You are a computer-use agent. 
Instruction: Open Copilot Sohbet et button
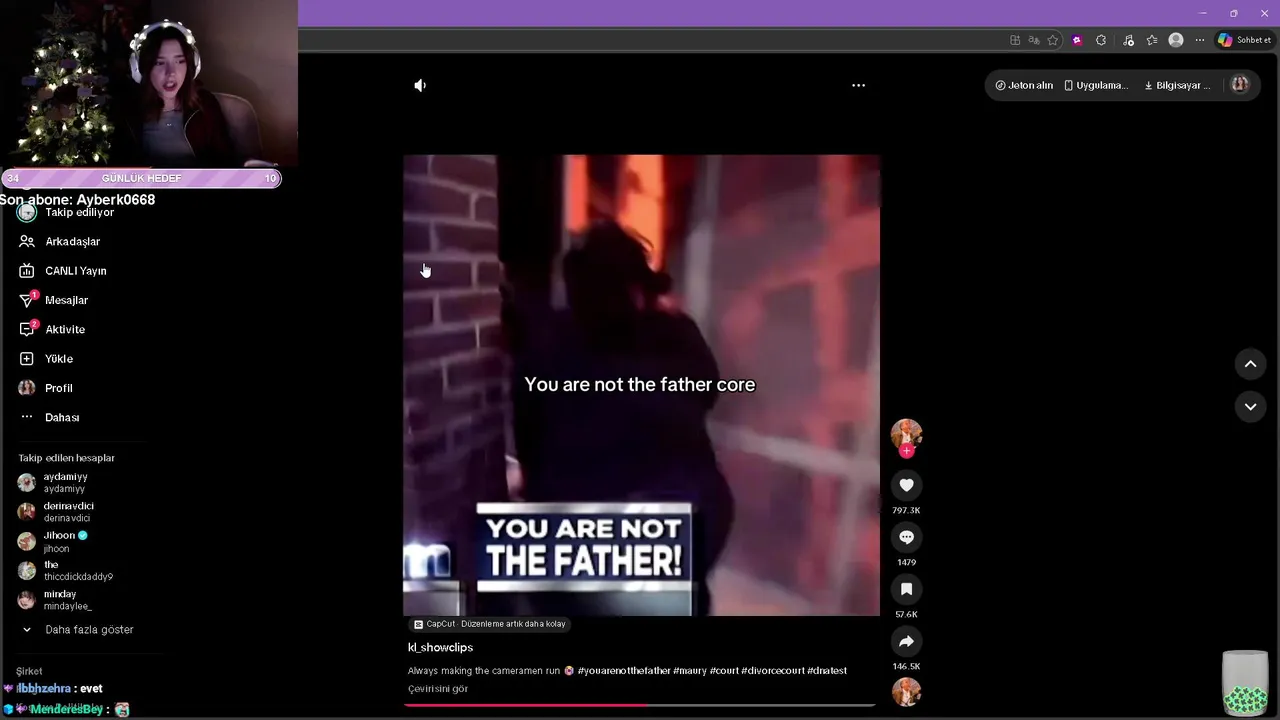1244,40
